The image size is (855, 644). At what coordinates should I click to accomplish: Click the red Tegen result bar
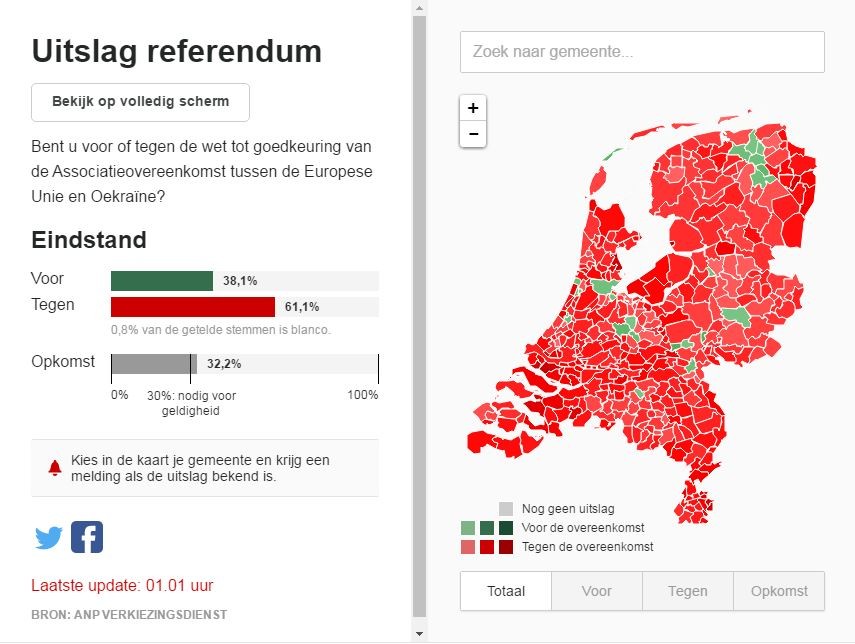pos(193,306)
